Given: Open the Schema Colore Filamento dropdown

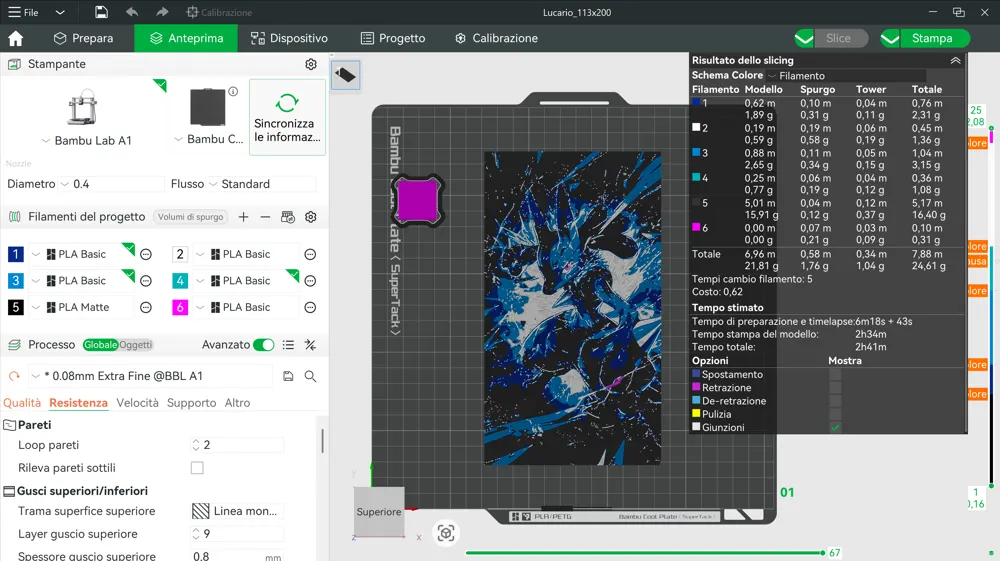Looking at the screenshot, I should pos(845,76).
